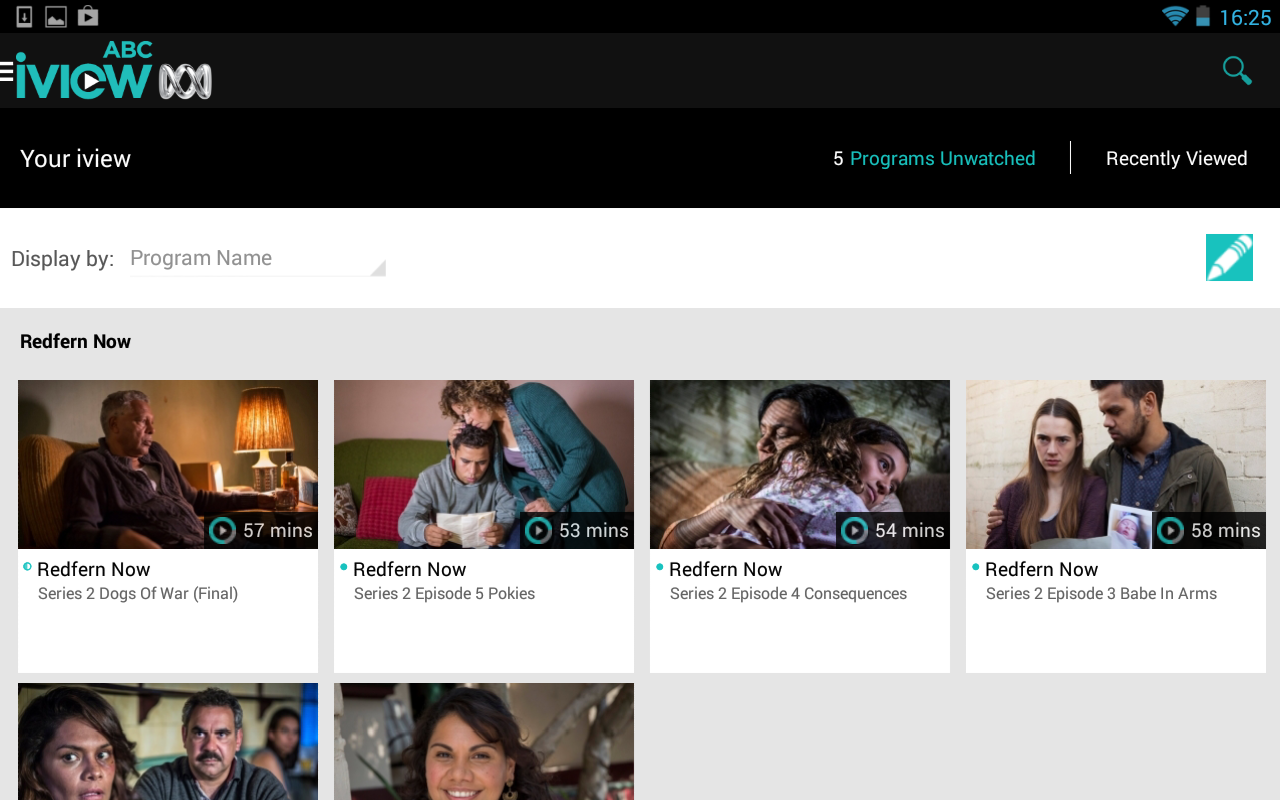
Task: Click the play icon on Pokies episode
Action: coord(537,530)
